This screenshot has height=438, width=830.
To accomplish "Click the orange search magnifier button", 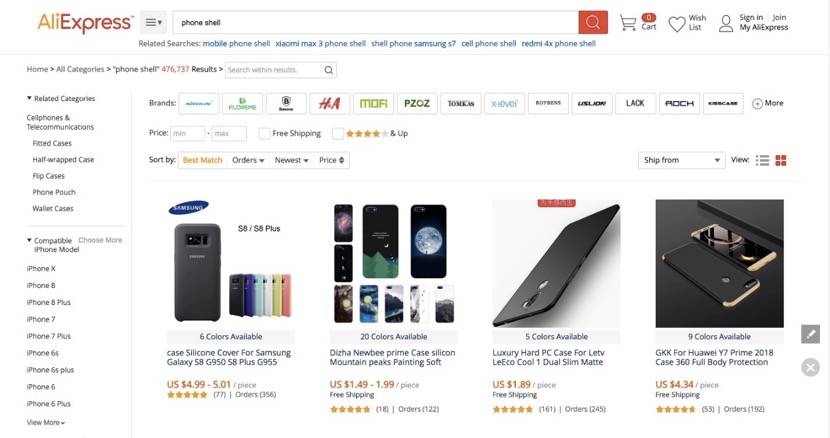I will click(593, 22).
